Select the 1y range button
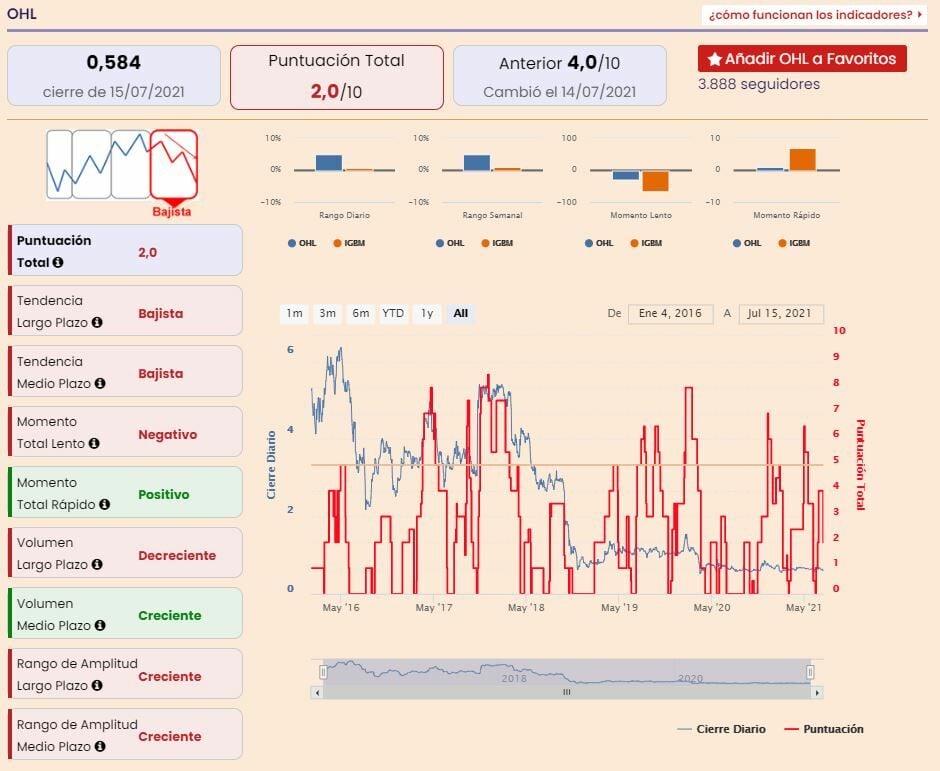This screenshot has width=940, height=771. 427,314
